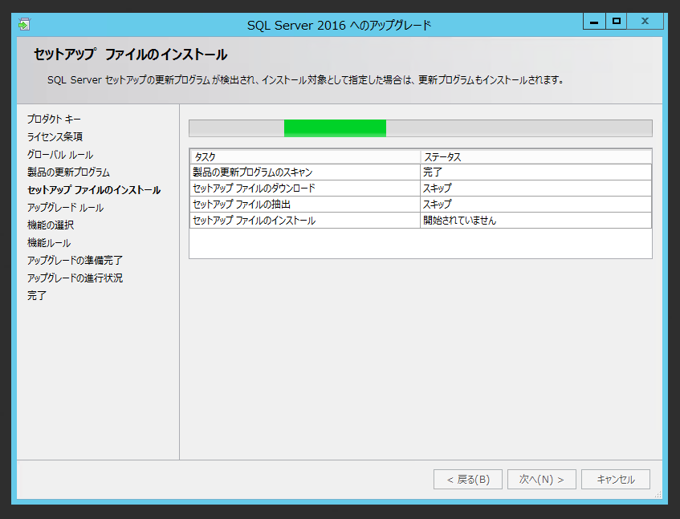Select プロダクト キー step in sidebar
The image size is (680, 519).
[54, 119]
